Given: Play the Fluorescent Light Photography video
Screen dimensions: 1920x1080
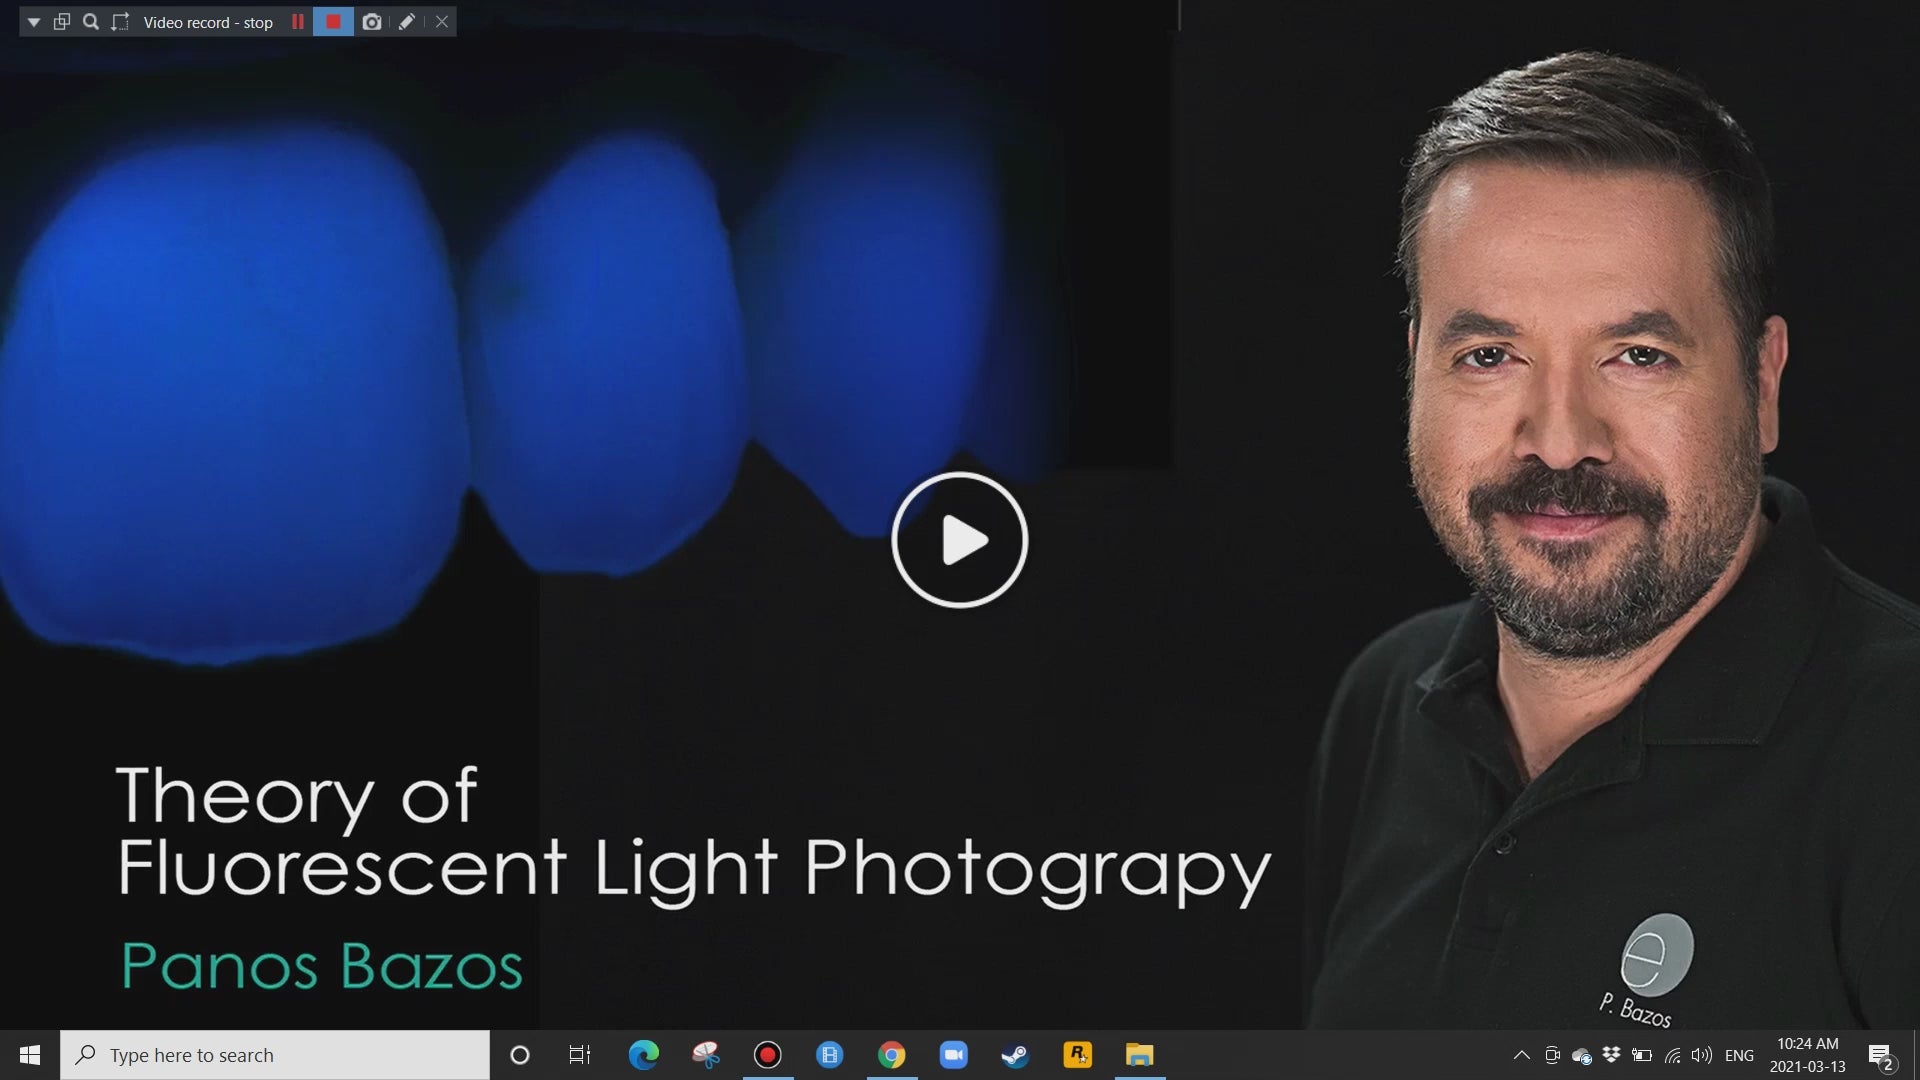Looking at the screenshot, I should pyautogui.click(x=959, y=540).
